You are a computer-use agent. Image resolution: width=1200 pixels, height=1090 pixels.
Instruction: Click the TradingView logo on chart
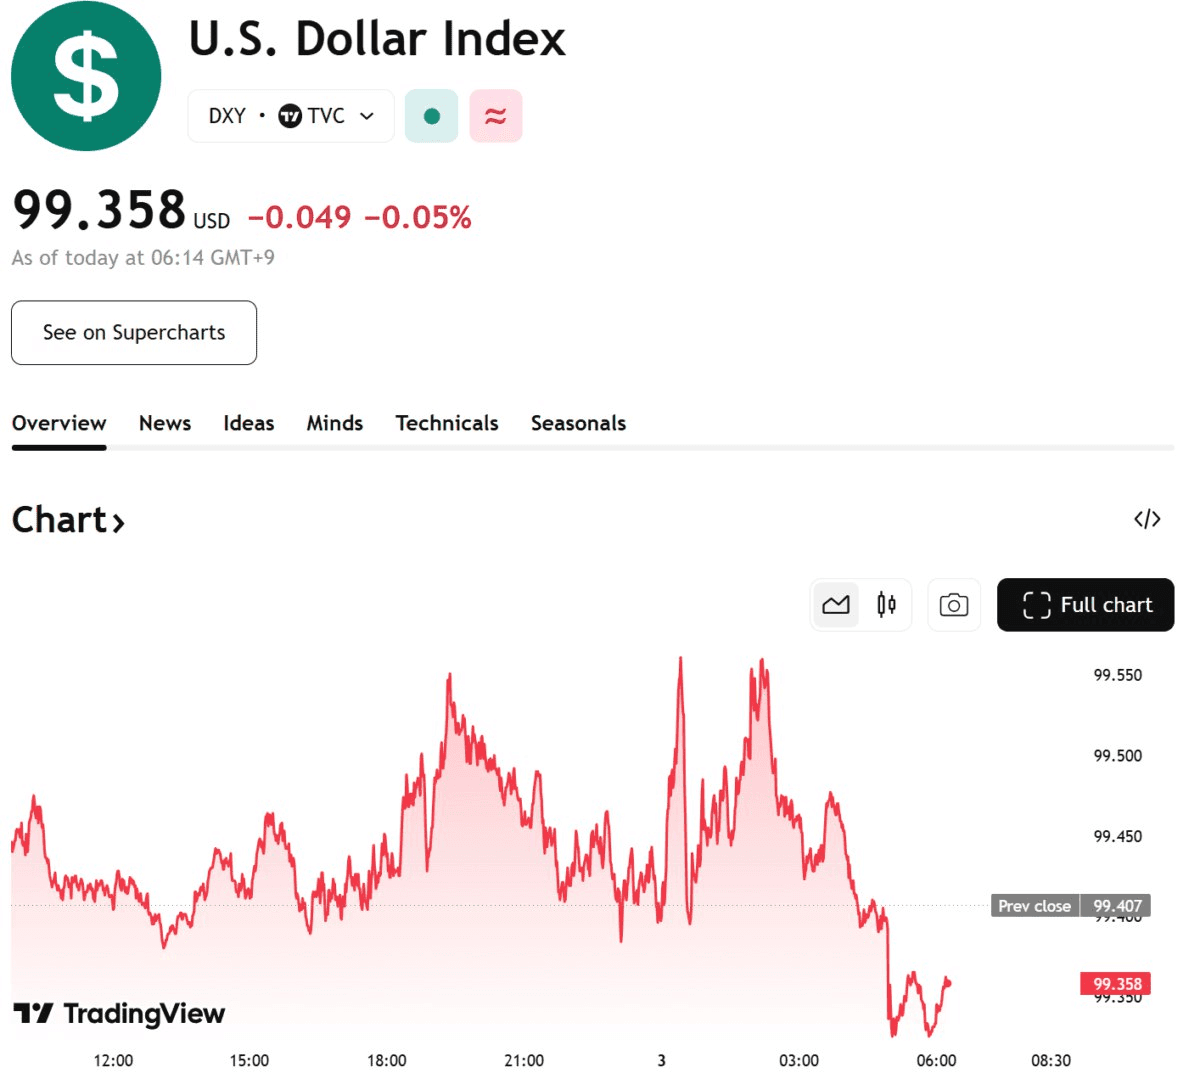120,1014
